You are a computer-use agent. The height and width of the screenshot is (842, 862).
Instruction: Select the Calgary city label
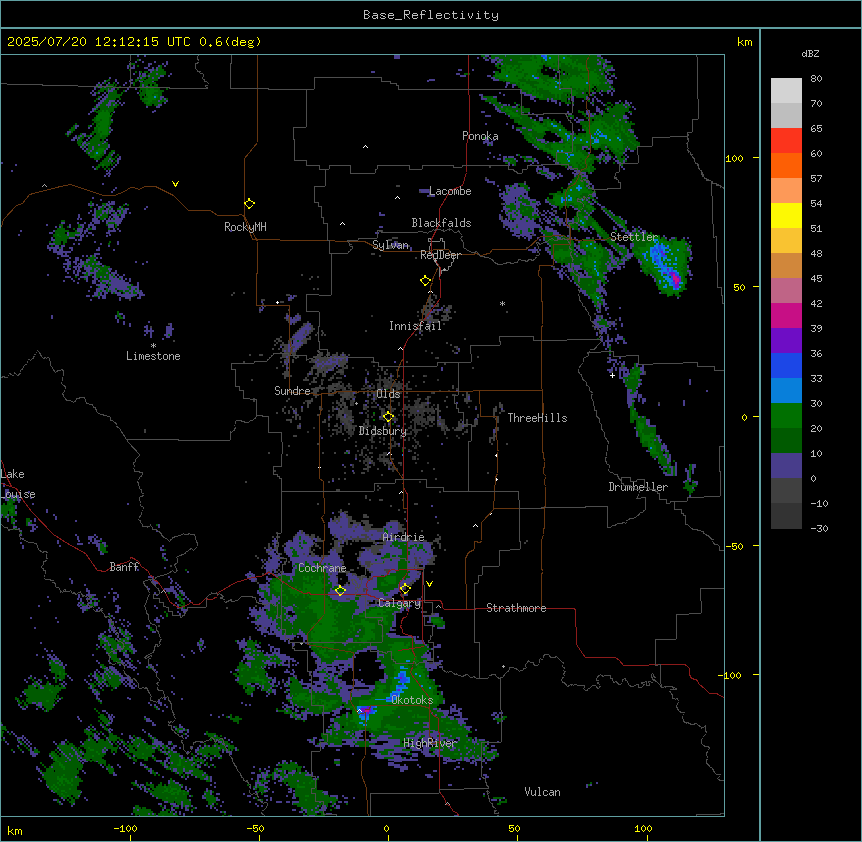point(400,603)
